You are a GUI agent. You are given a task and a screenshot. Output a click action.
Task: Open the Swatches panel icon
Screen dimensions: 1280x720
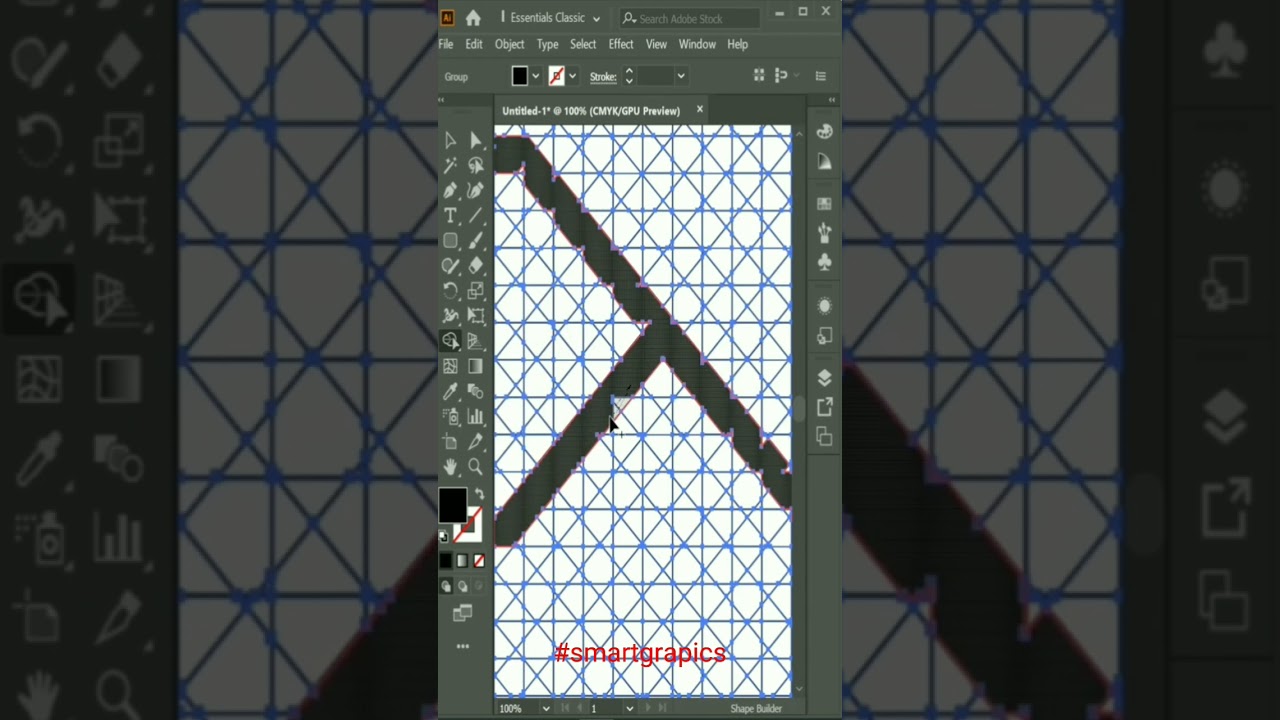click(x=824, y=203)
